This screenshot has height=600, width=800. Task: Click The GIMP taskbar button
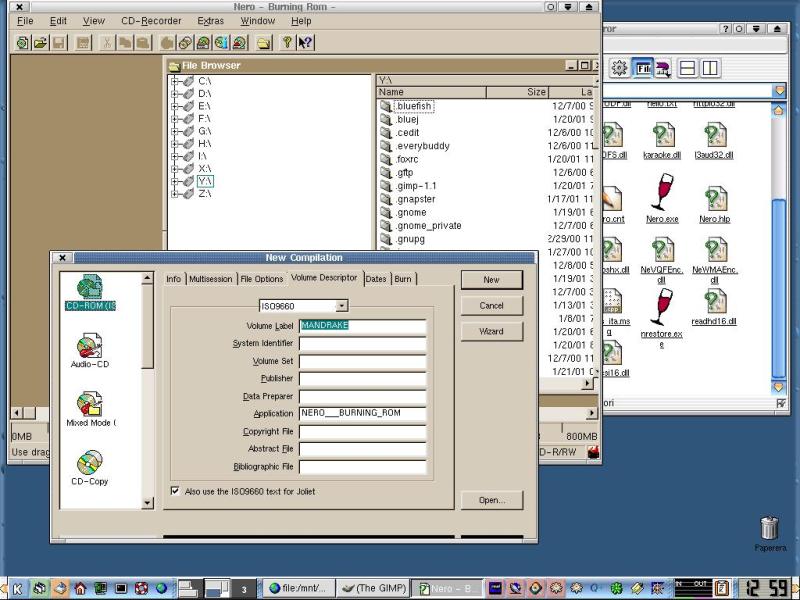[373, 588]
